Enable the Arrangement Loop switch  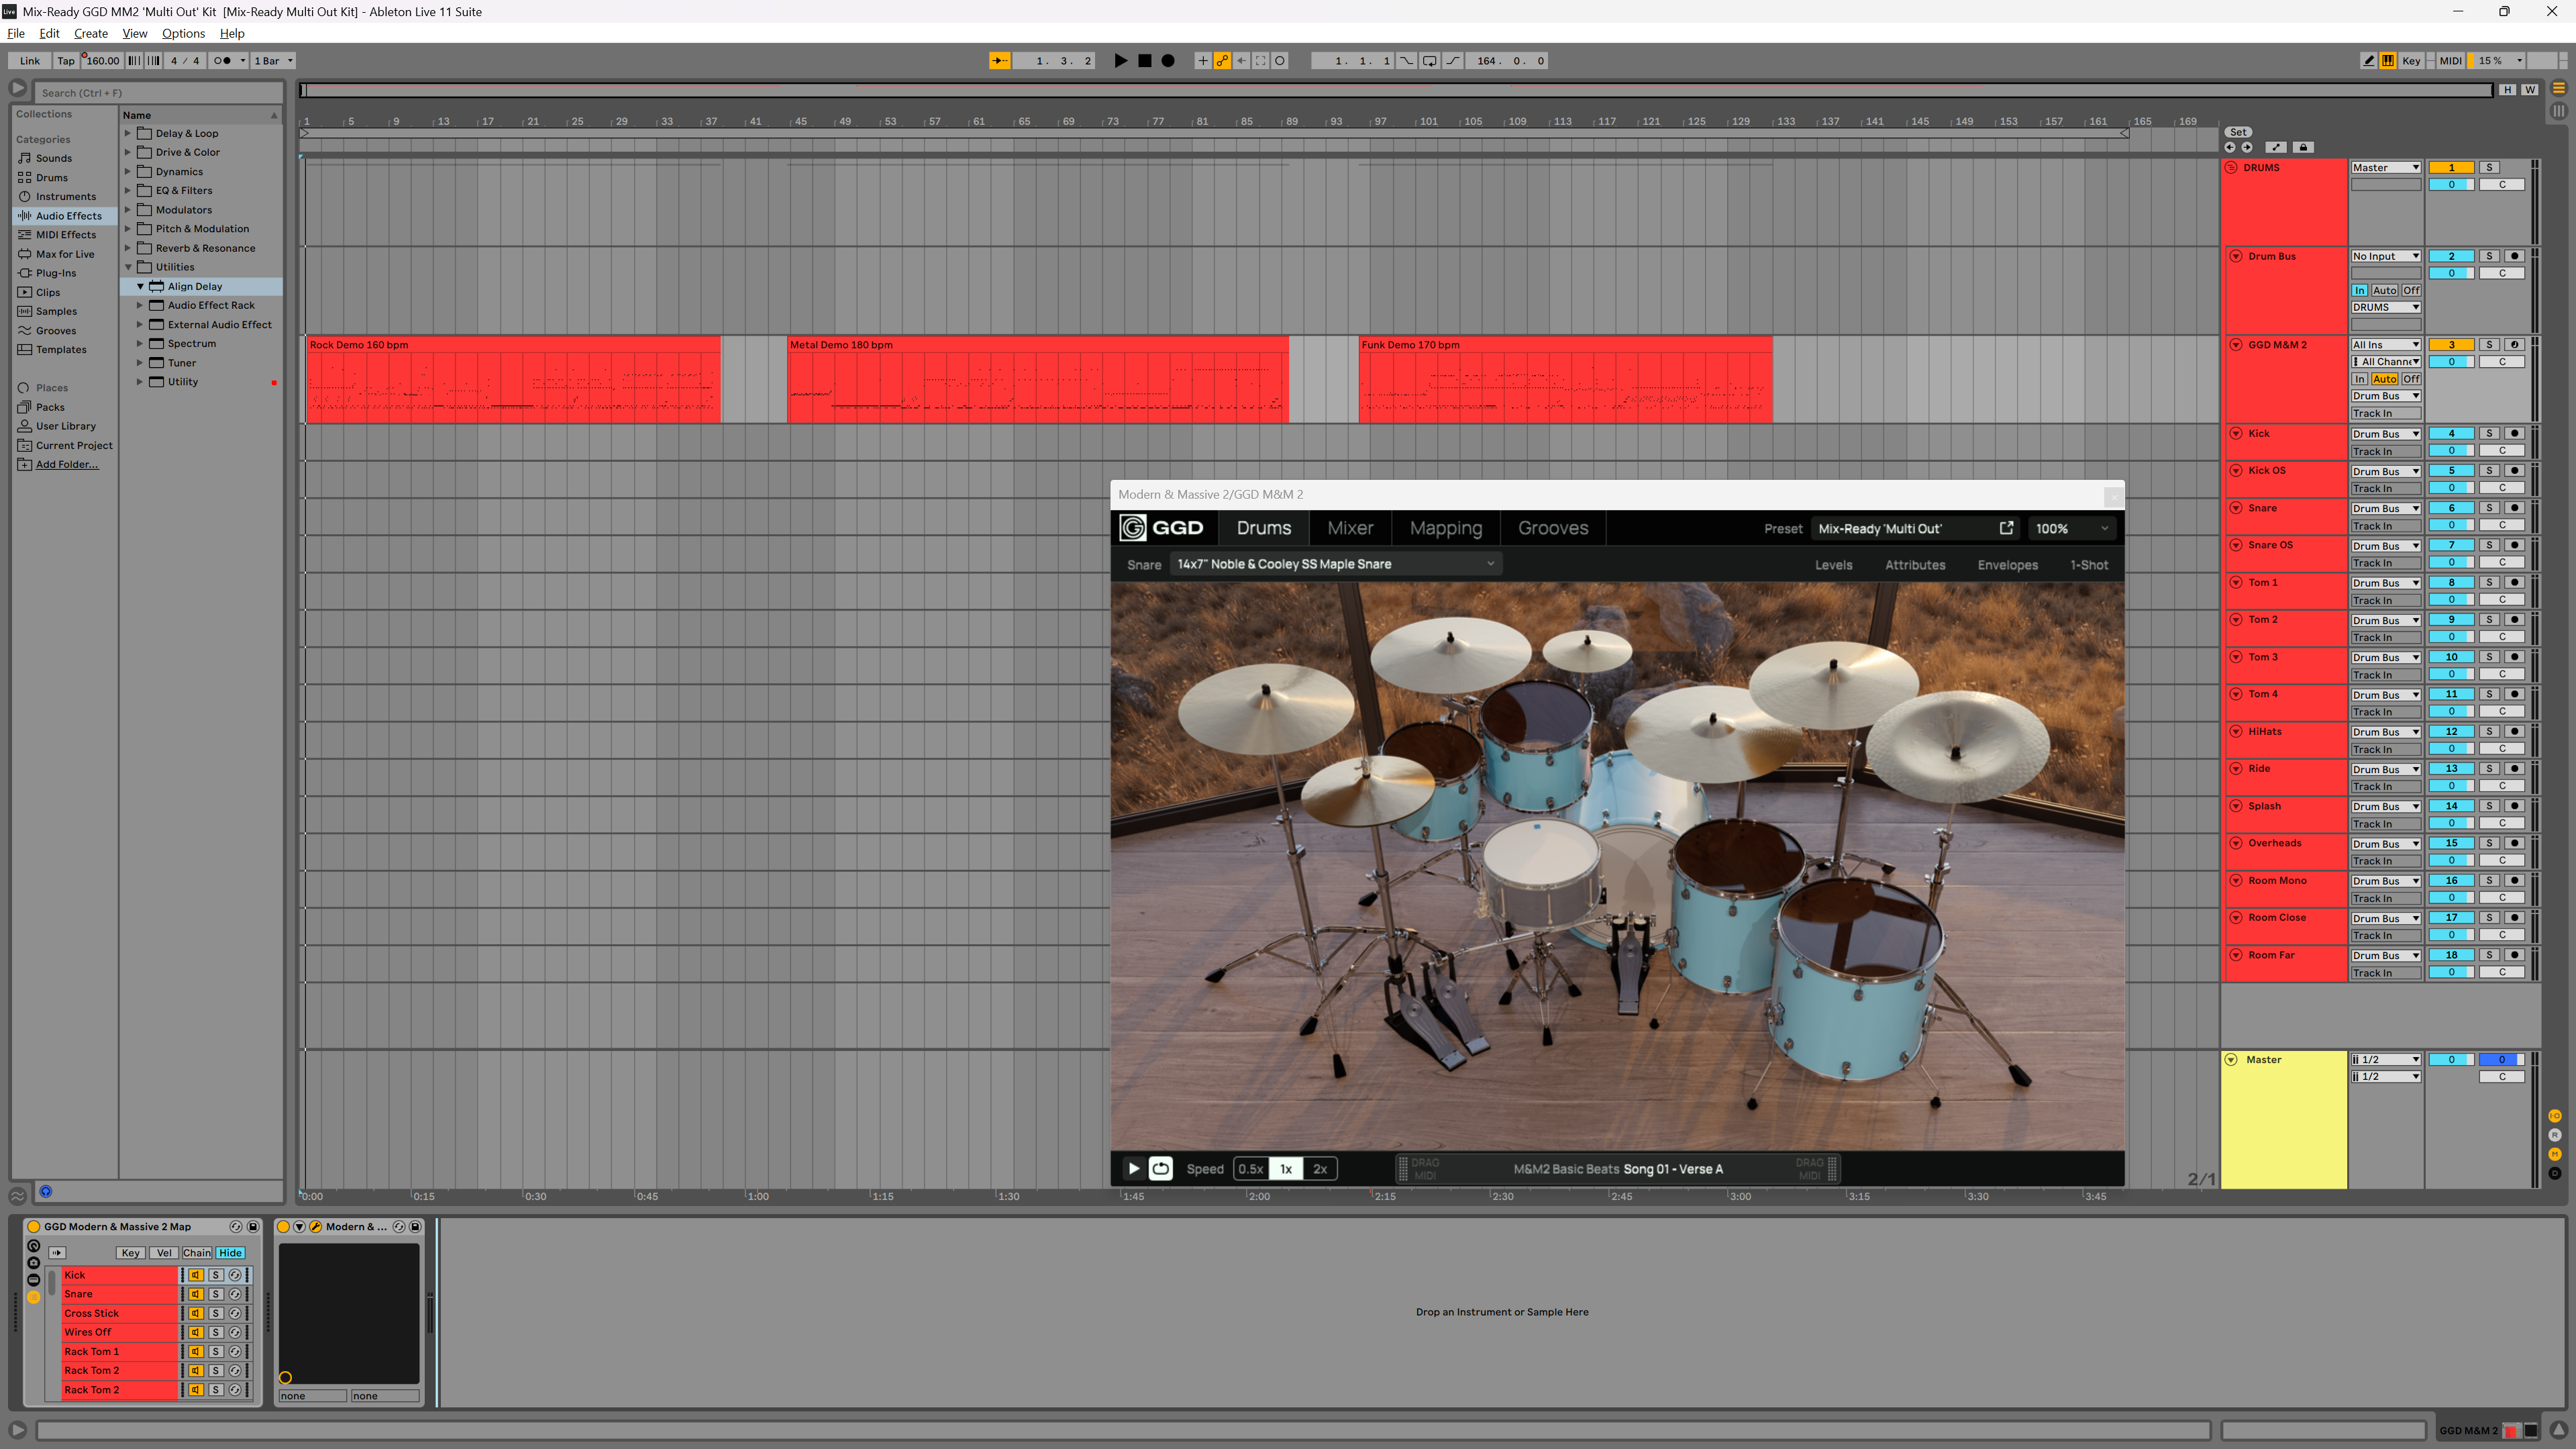1429,61
